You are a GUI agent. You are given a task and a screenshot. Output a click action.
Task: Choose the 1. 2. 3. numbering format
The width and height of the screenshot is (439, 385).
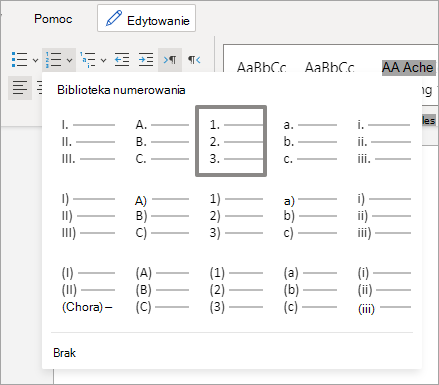click(x=231, y=141)
